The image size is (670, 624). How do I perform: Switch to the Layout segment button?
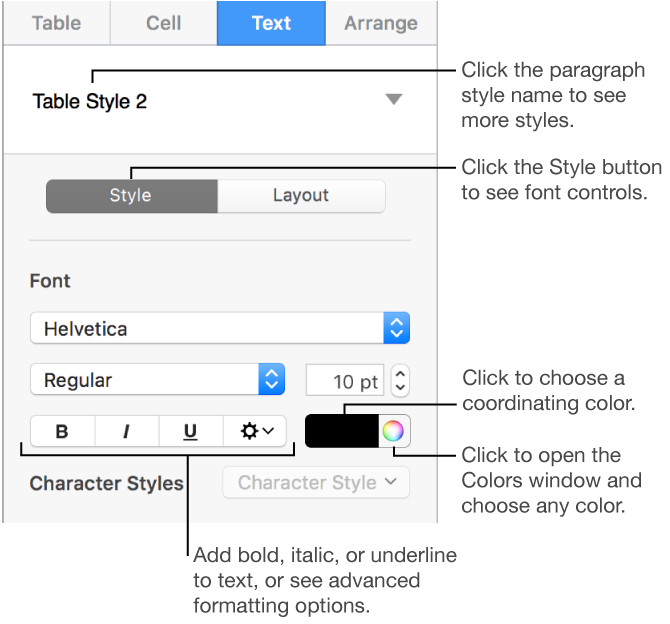click(x=301, y=196)
